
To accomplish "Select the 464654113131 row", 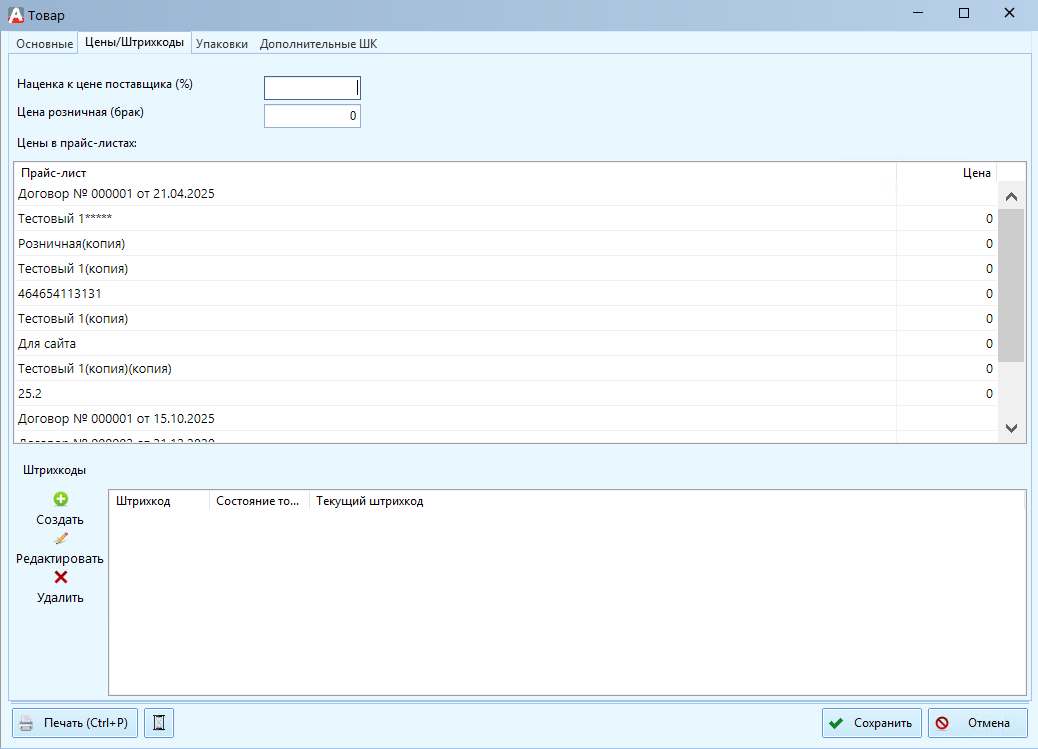I will [x=506, y=293].
